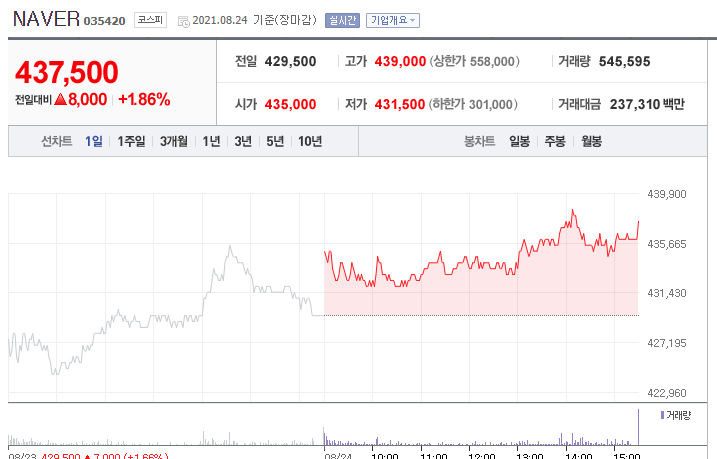Click the trading value 237,310 백만
The image size is (717, 459).
tap(647, 104)
